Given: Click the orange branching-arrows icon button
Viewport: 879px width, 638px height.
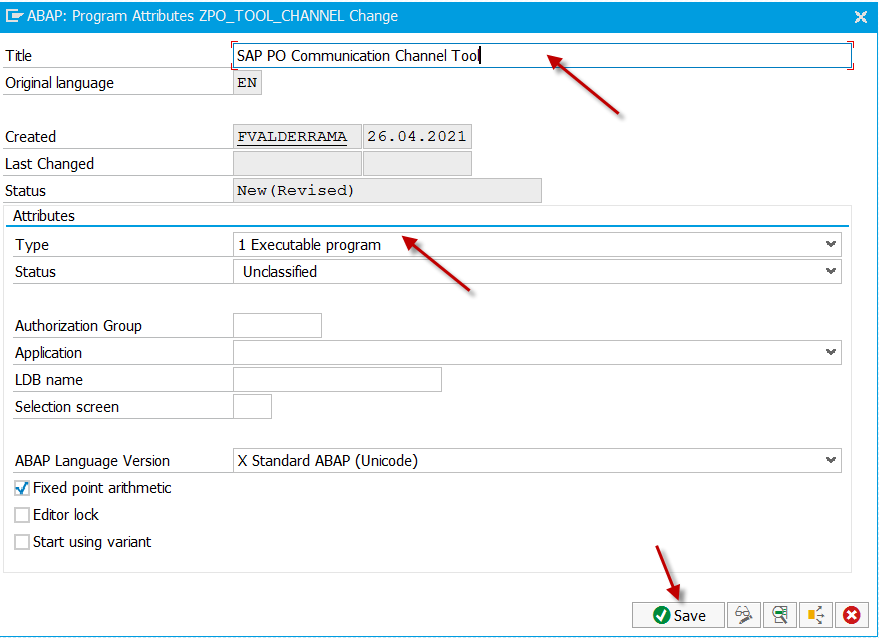Looking at the screenshot, I should click(x=815, y=615).
